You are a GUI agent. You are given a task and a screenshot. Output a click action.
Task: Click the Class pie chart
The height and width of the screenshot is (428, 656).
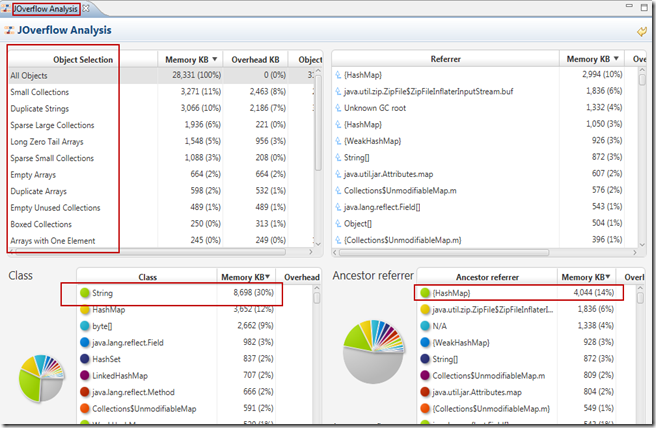(41, 378)
